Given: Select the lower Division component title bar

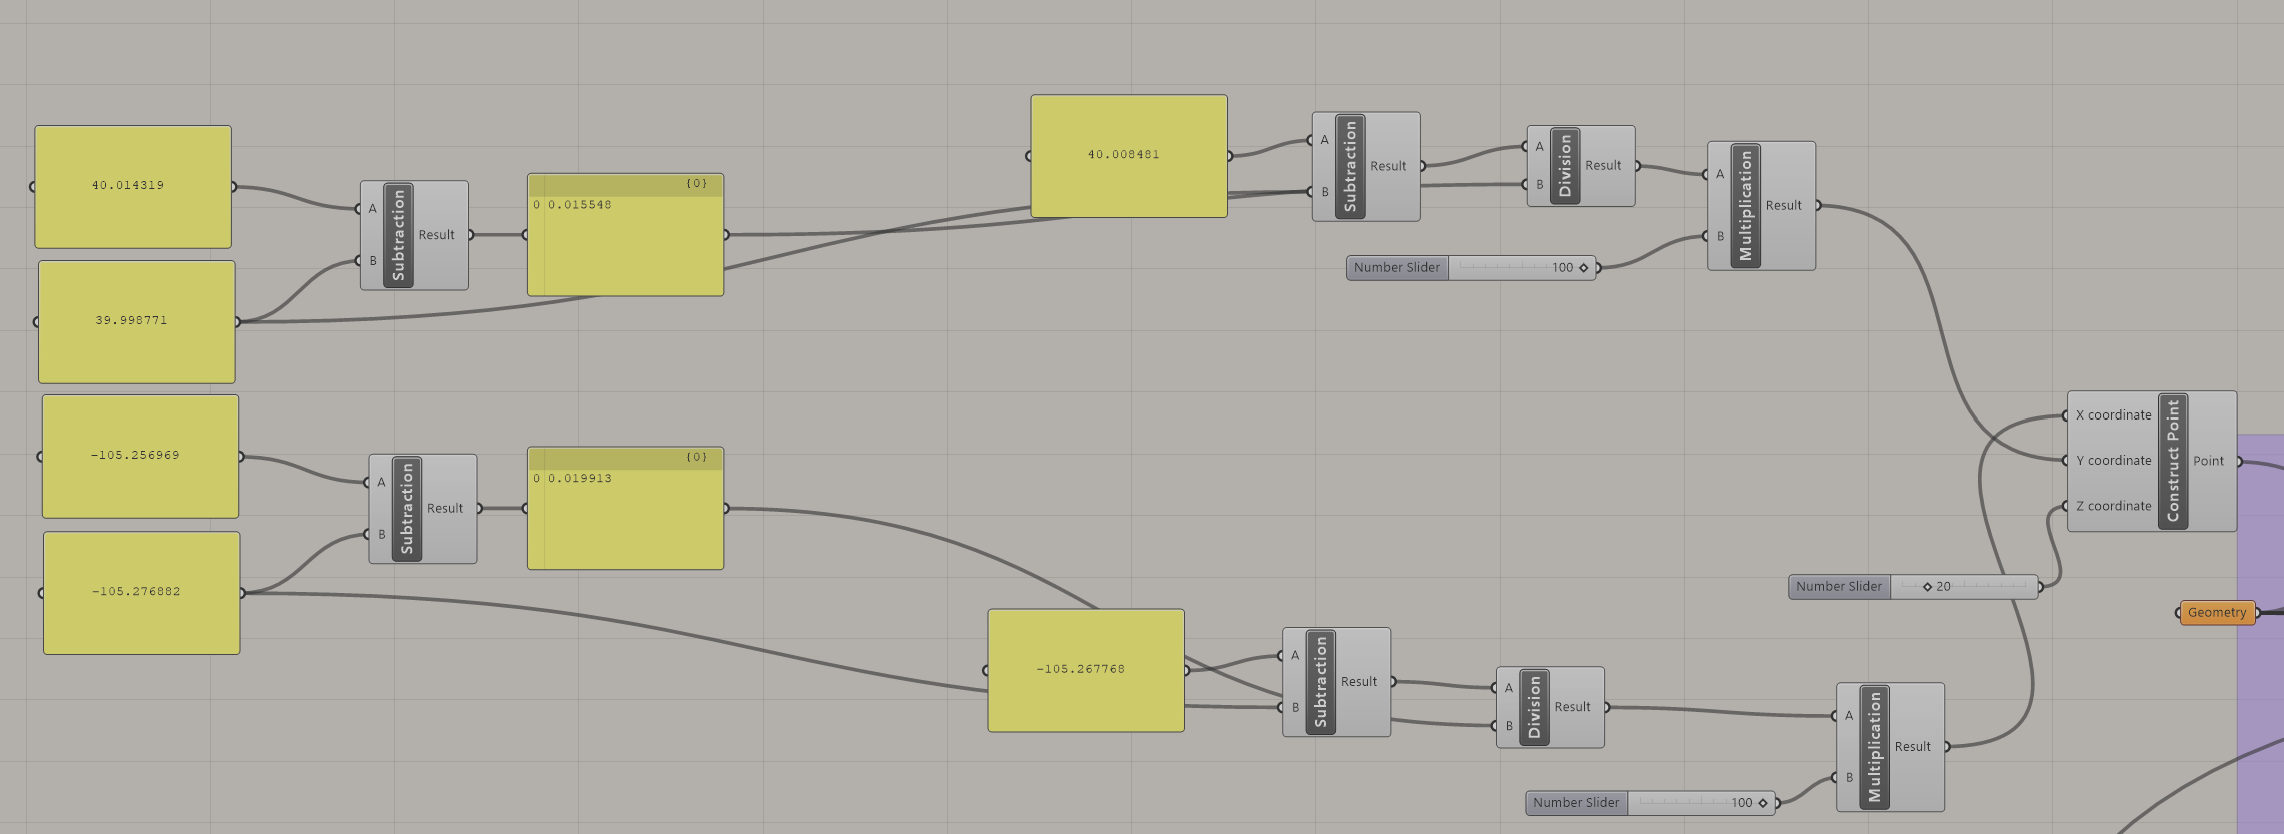Looking at the screenshot, I should point(1534,707).
